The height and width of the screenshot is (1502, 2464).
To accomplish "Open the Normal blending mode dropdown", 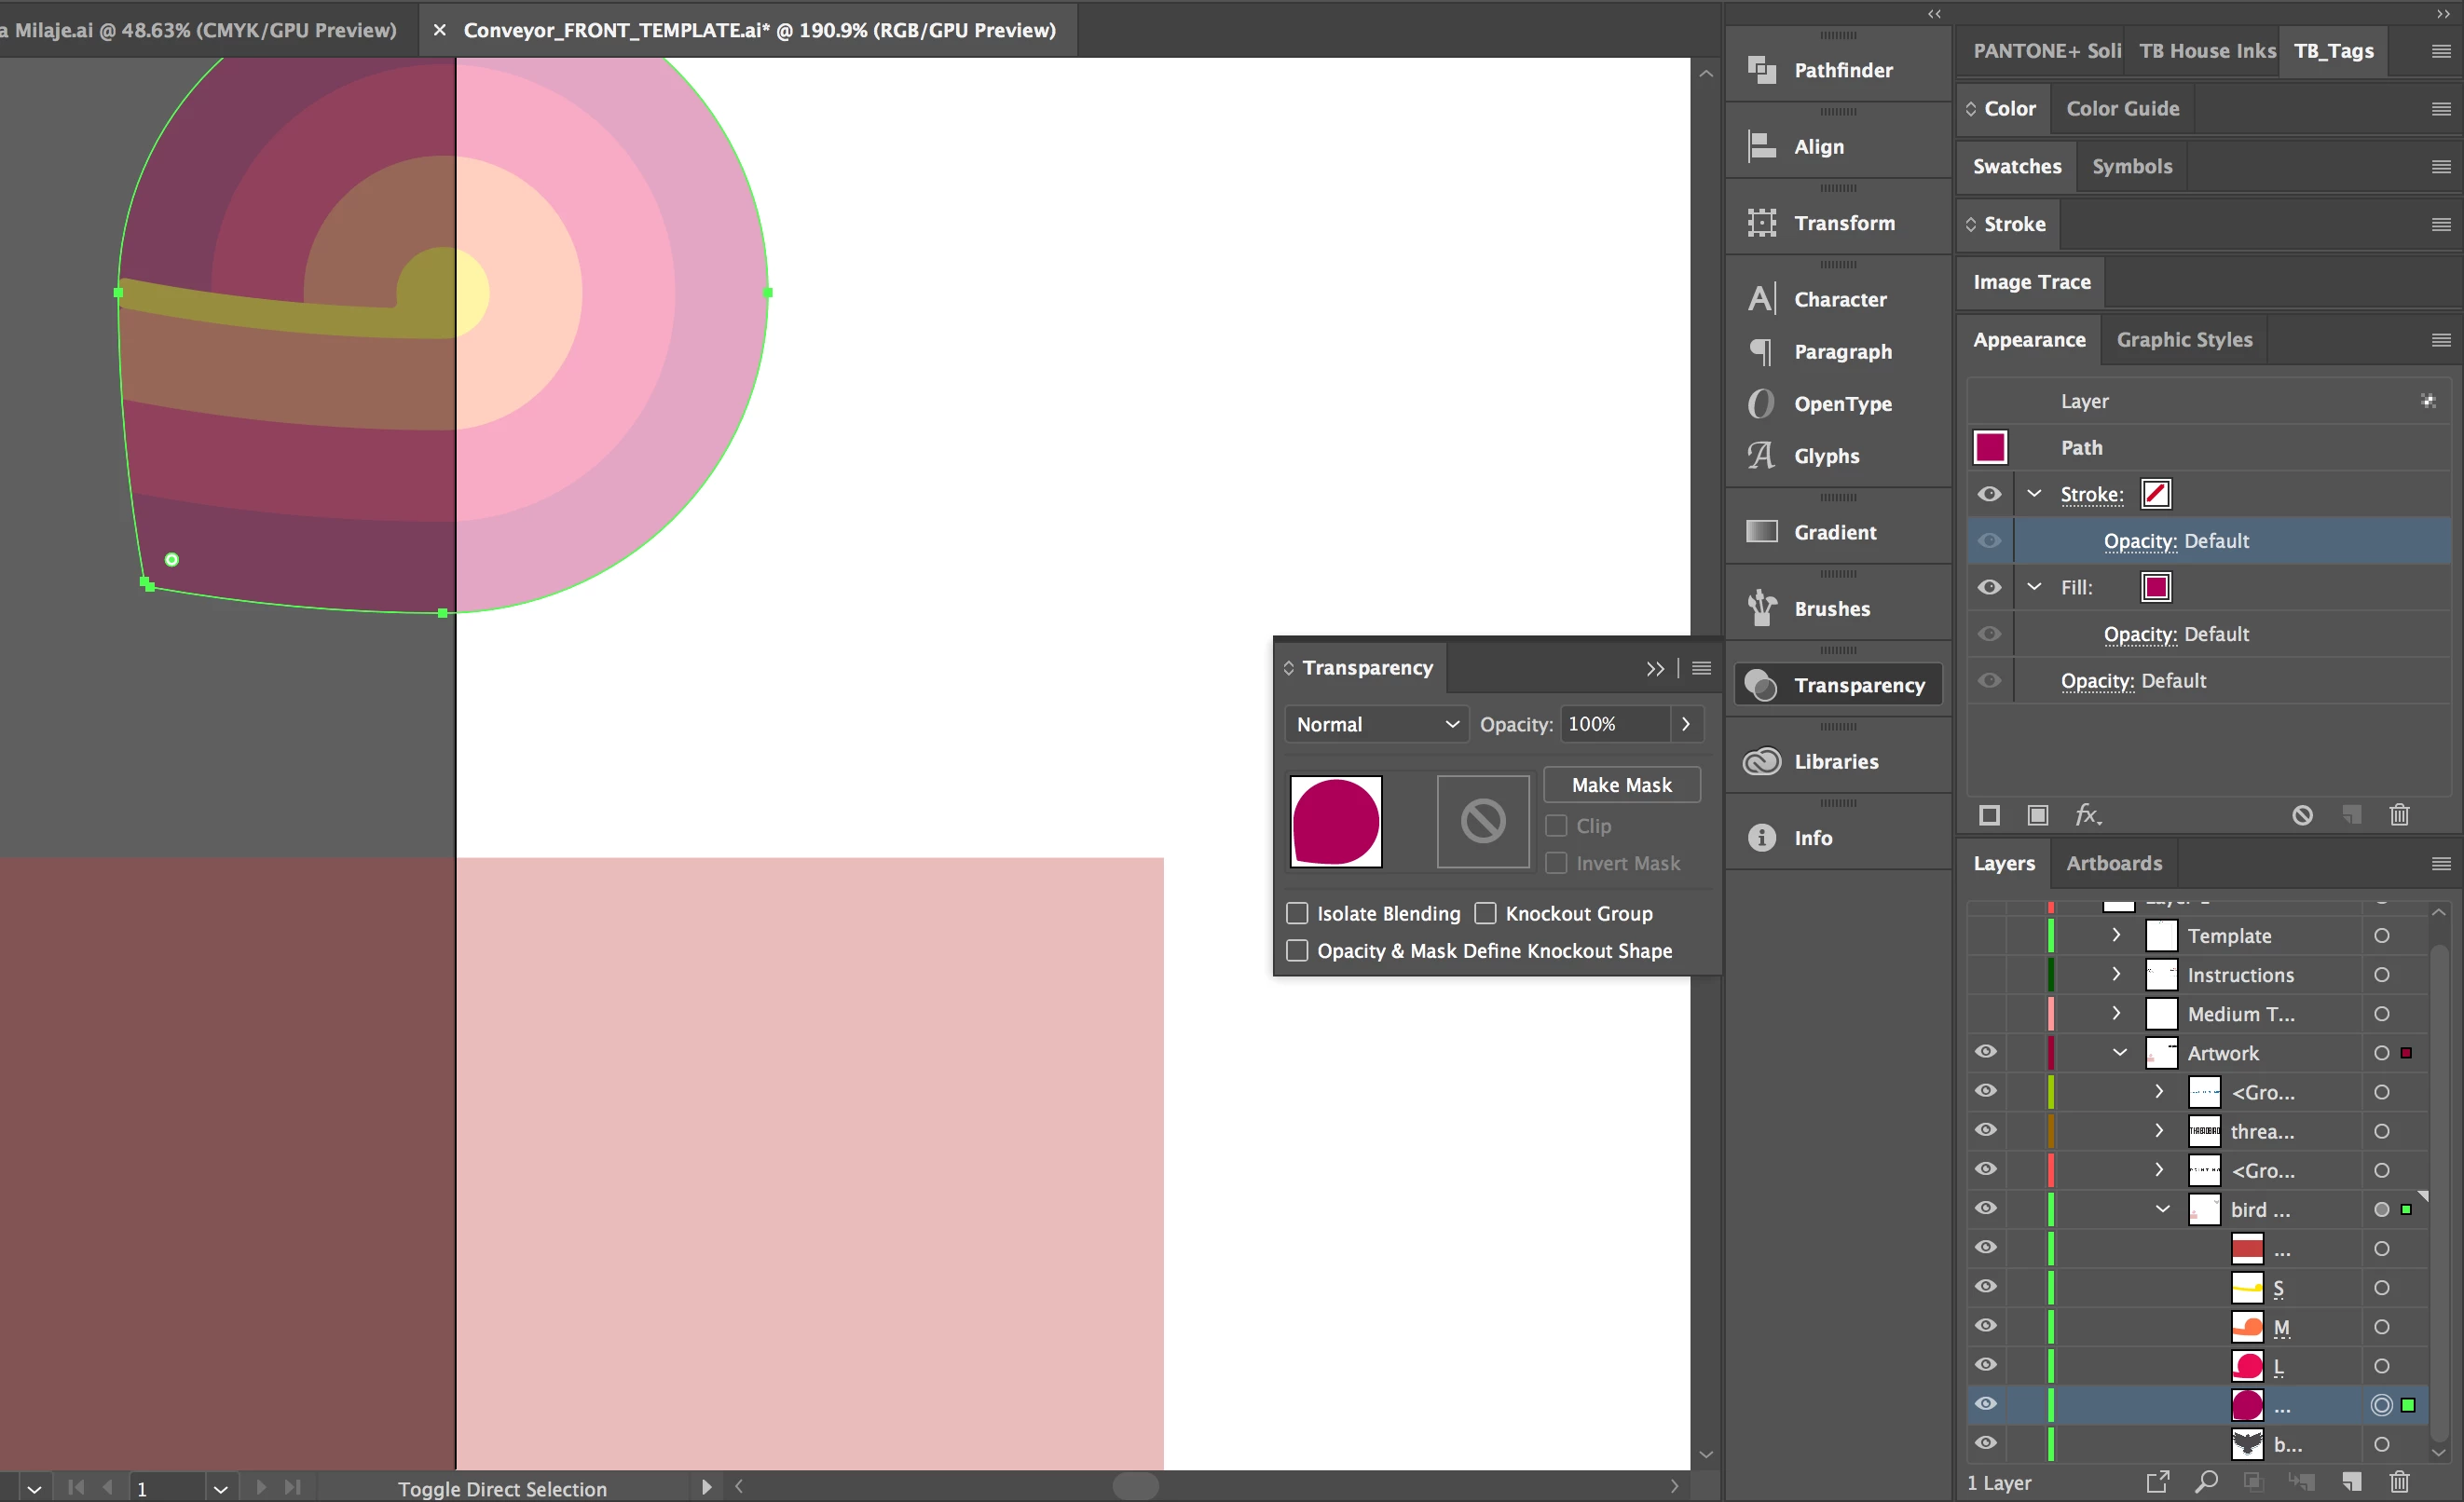I will [1376, 724].
